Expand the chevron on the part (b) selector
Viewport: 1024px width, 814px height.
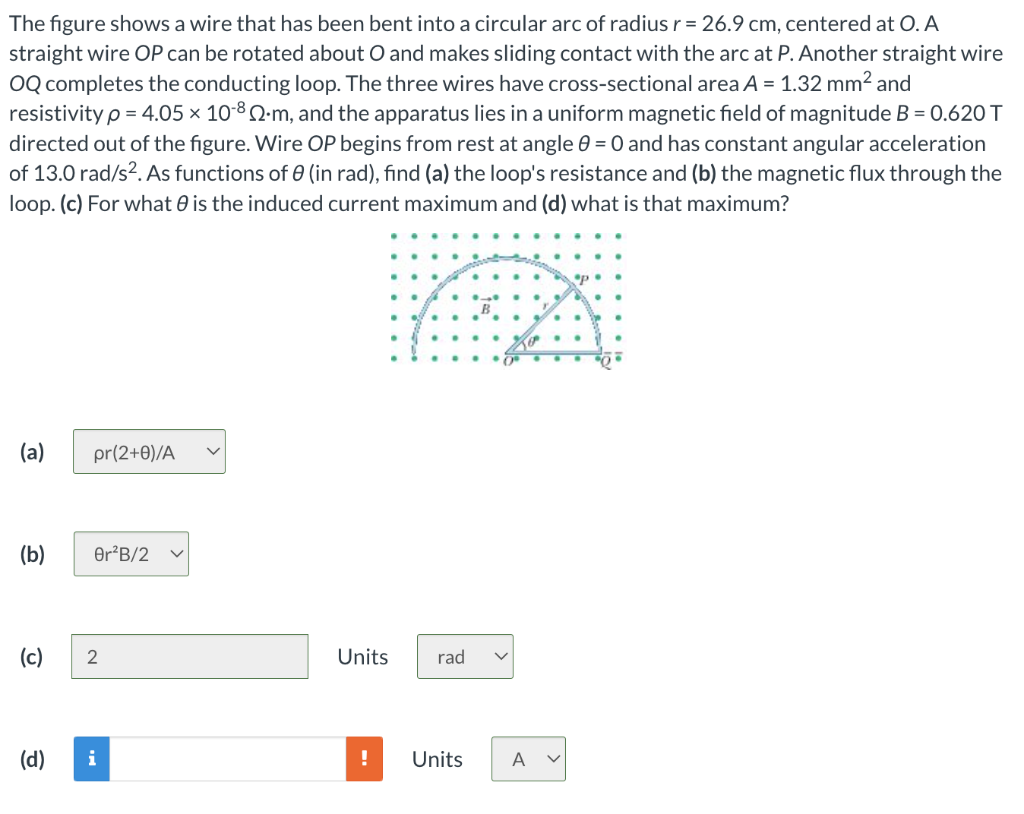click(x=177, y=554)
